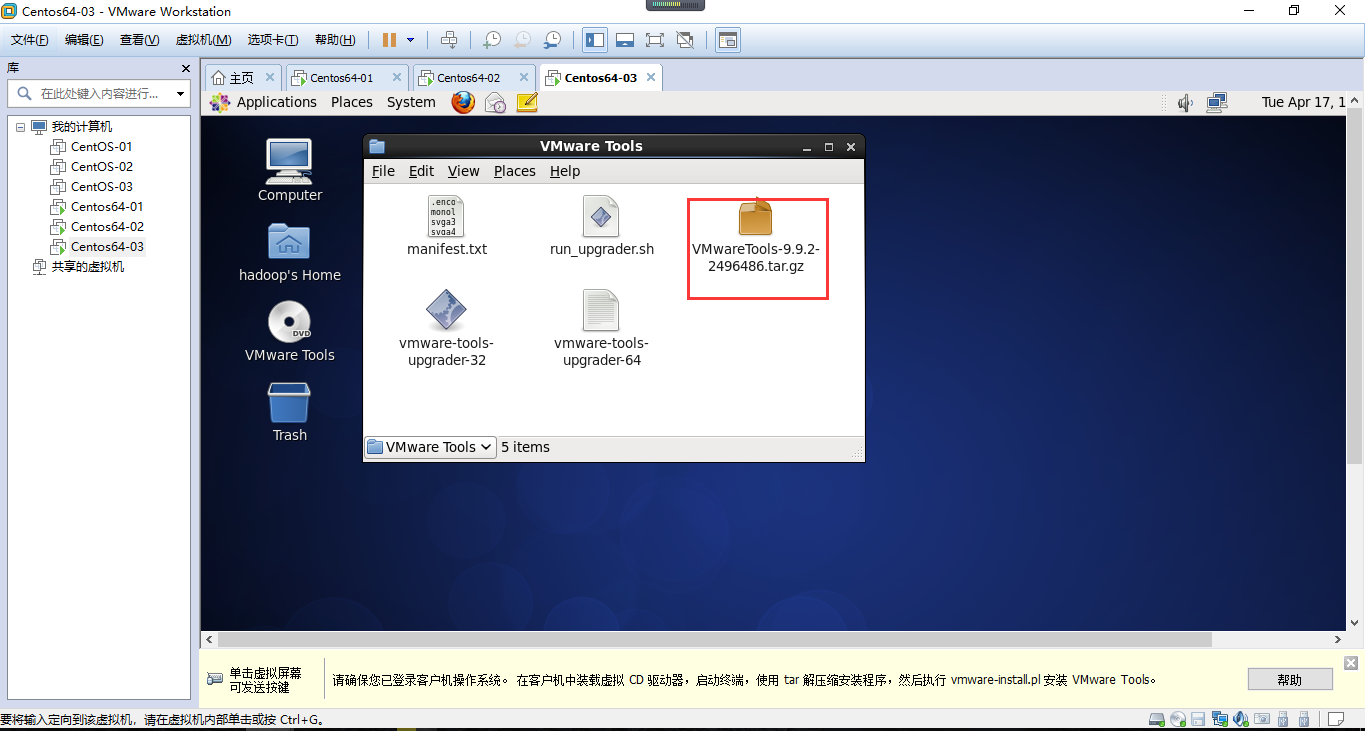Click the CD/DVD drive status bar icon

pyautogui.click(x=1177, y=719)
